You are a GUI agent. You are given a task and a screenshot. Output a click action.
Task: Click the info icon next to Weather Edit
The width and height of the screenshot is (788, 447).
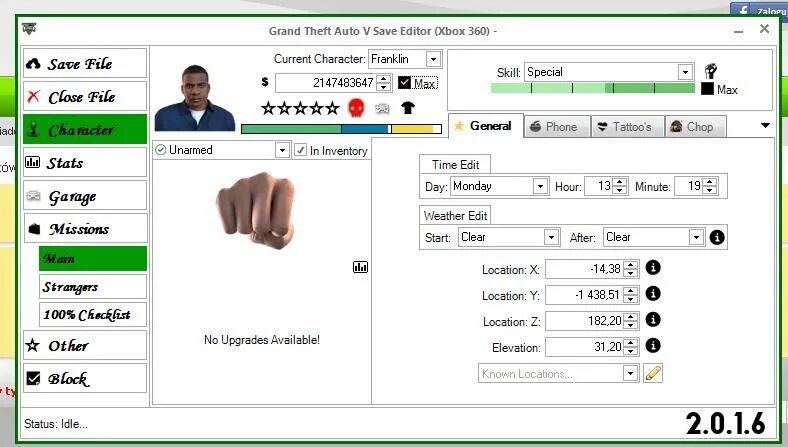click(717, 237)
